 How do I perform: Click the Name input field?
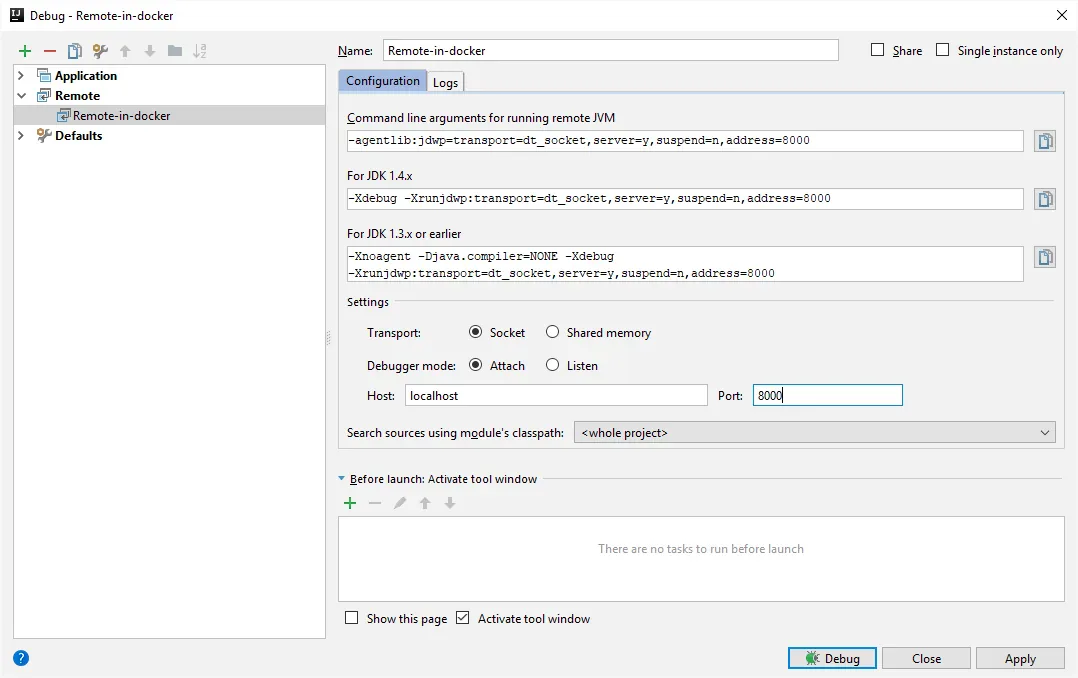click(610, 50)
